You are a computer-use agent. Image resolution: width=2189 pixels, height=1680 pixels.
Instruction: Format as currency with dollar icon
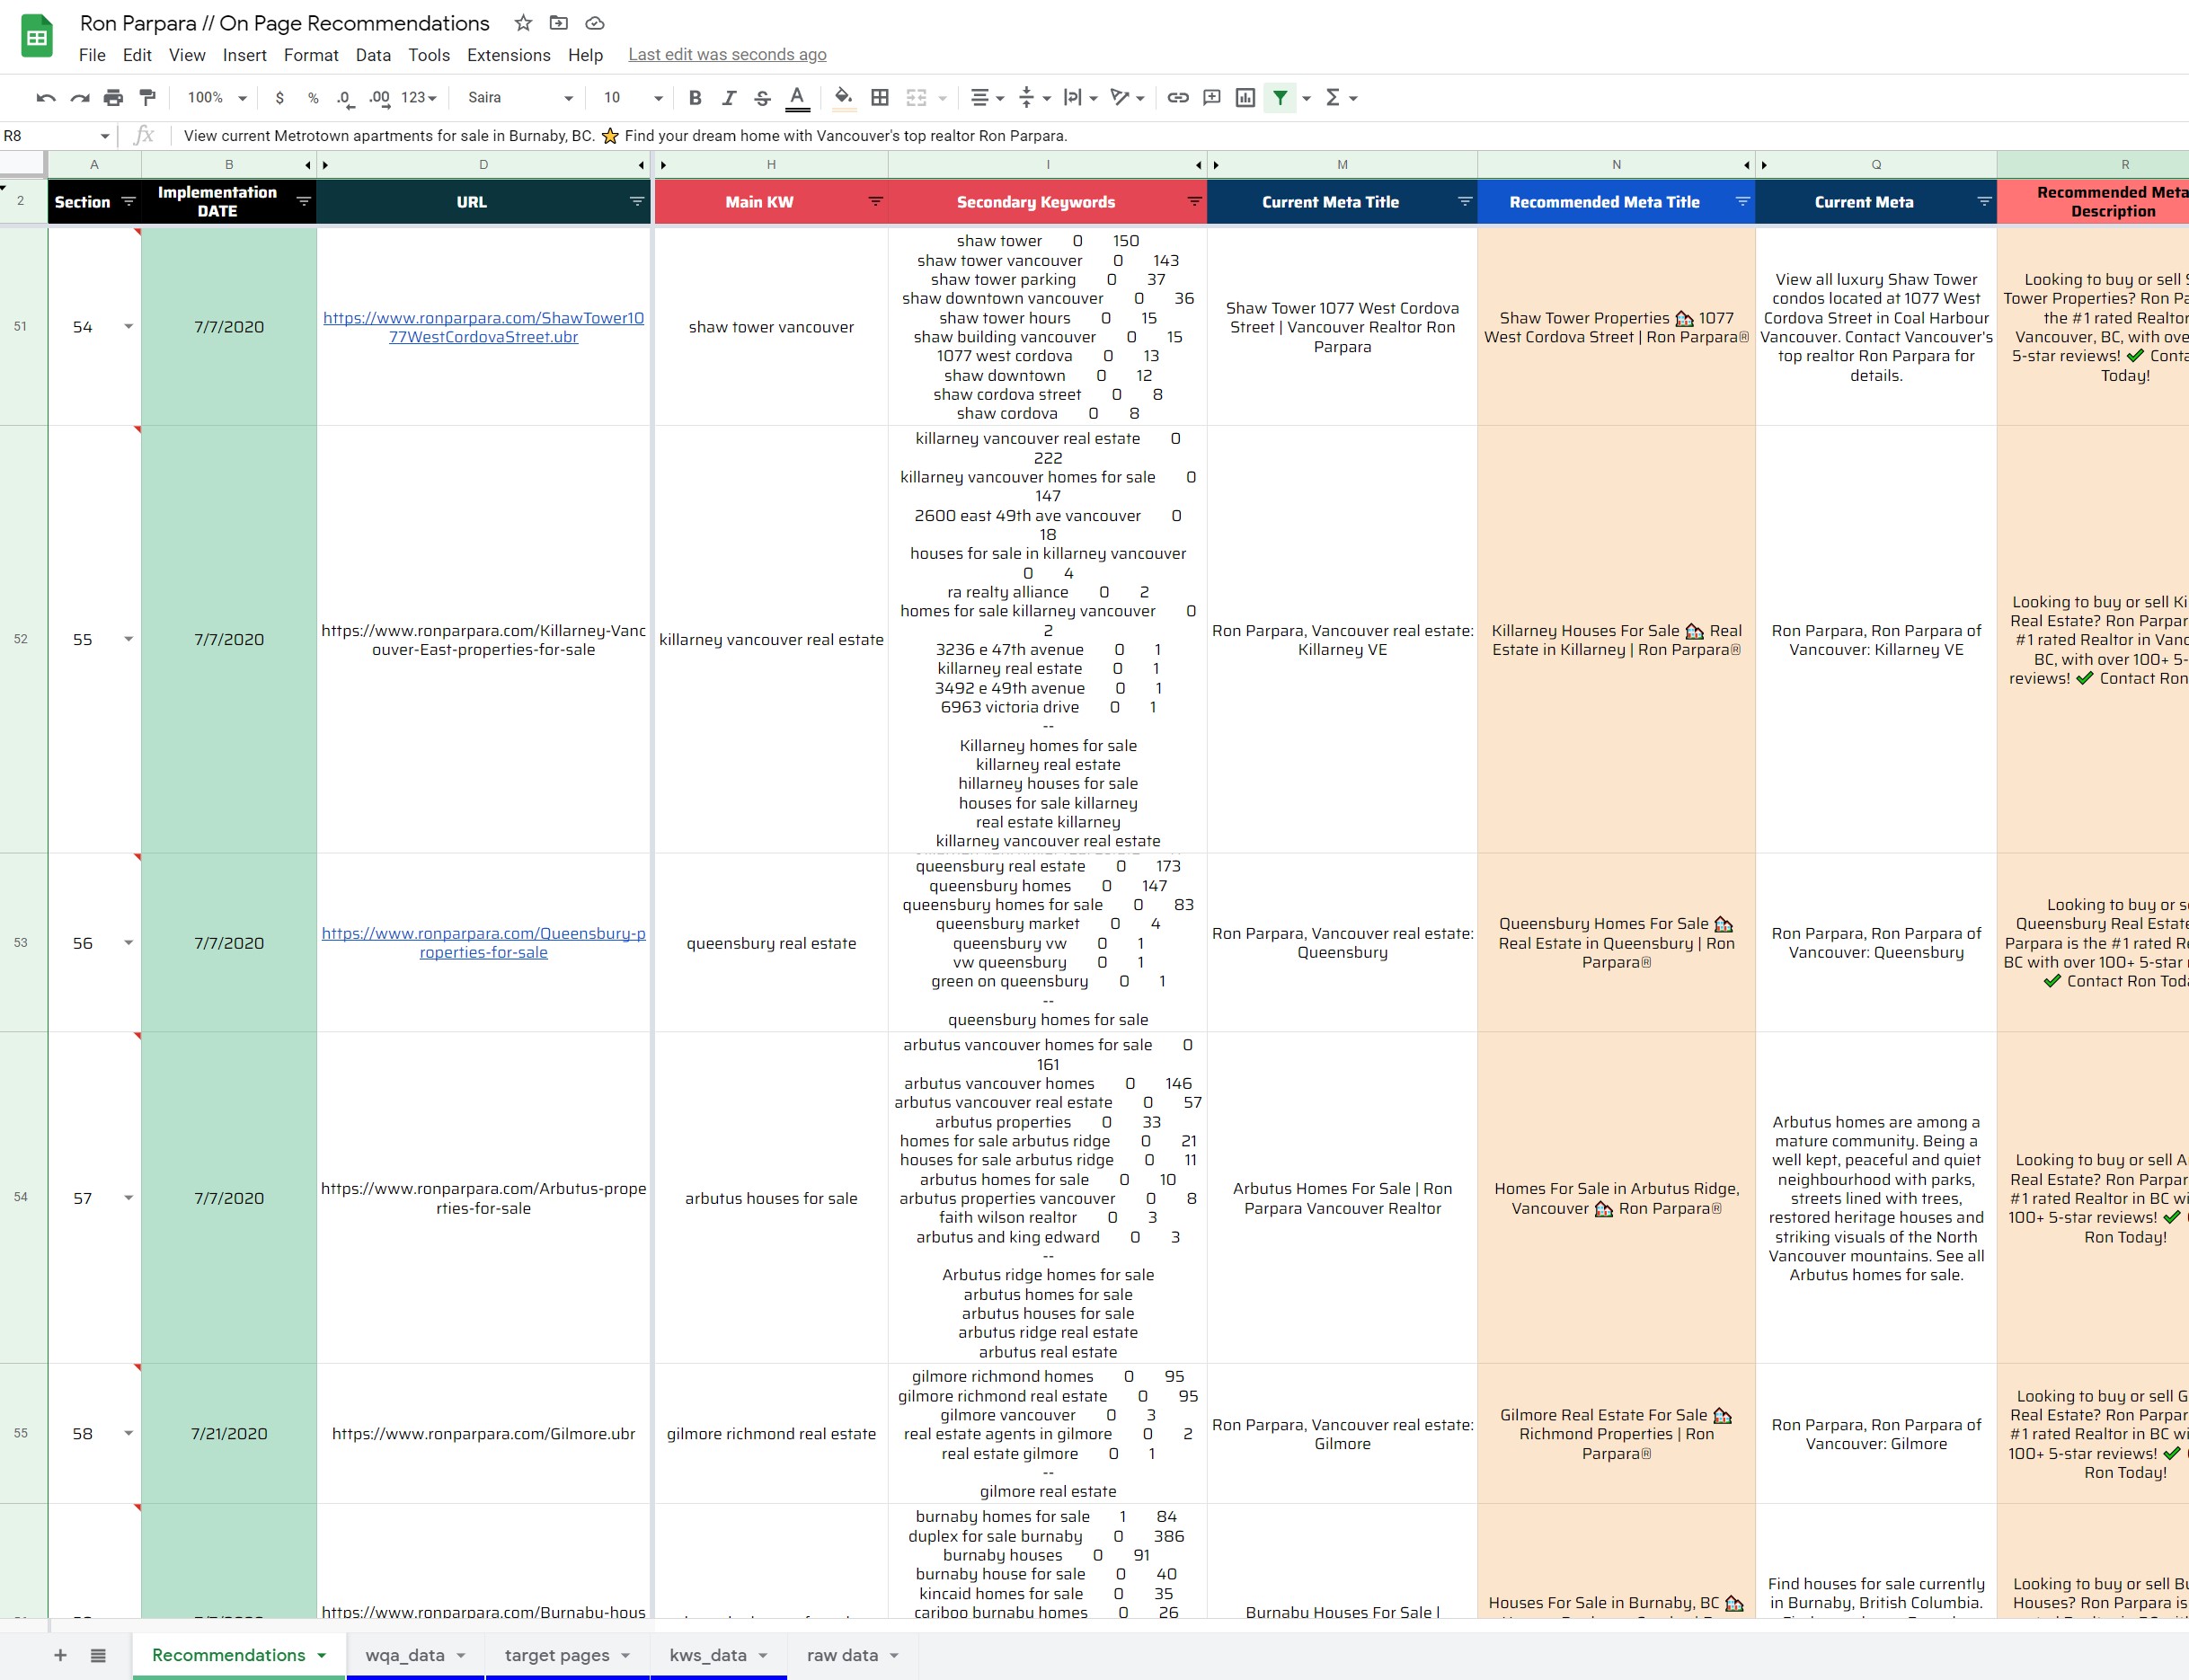[x=279, y=97]
